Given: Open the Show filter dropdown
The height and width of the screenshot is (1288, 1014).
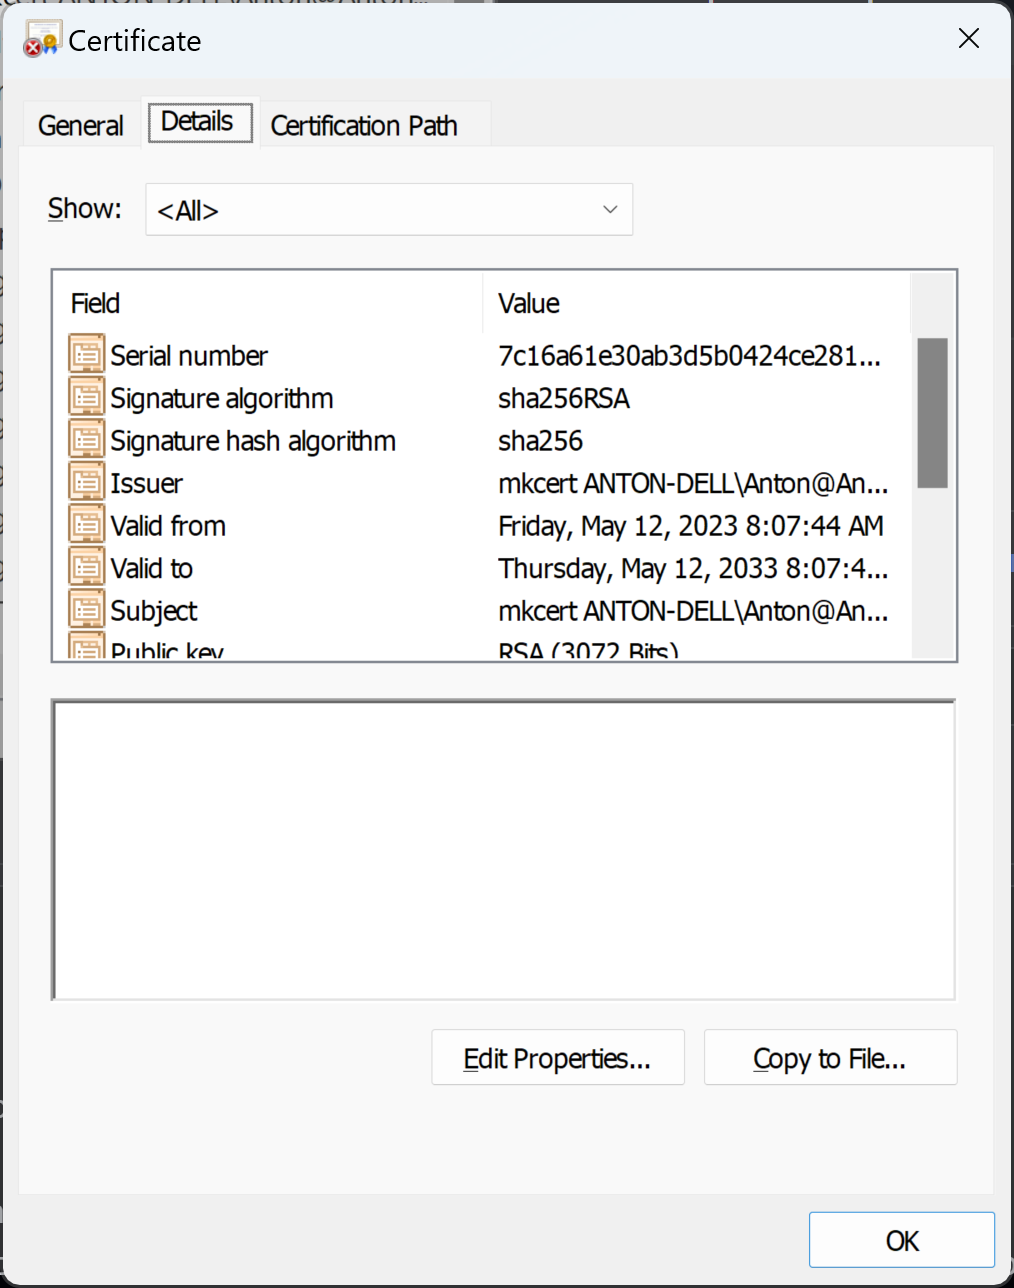Looking at the screenshot, I should pyautogui.click(x=389, y=209).
